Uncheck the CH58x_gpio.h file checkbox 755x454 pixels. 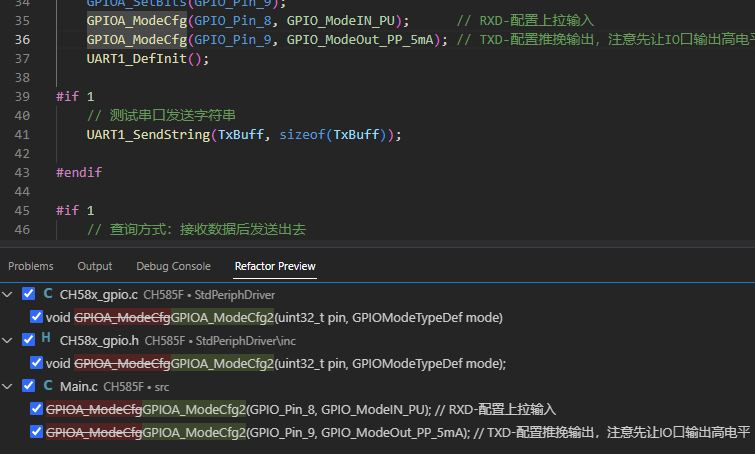click(28, 339)
